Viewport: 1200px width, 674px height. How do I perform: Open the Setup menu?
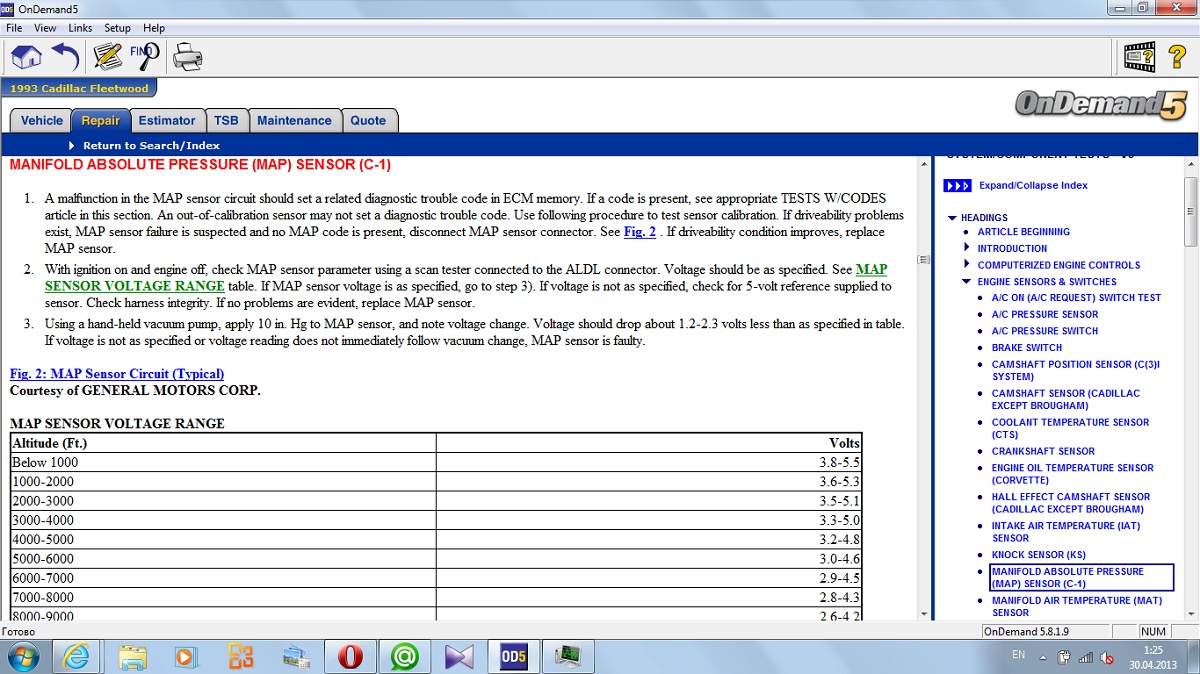pyautogui.click(x=117, y=28)
